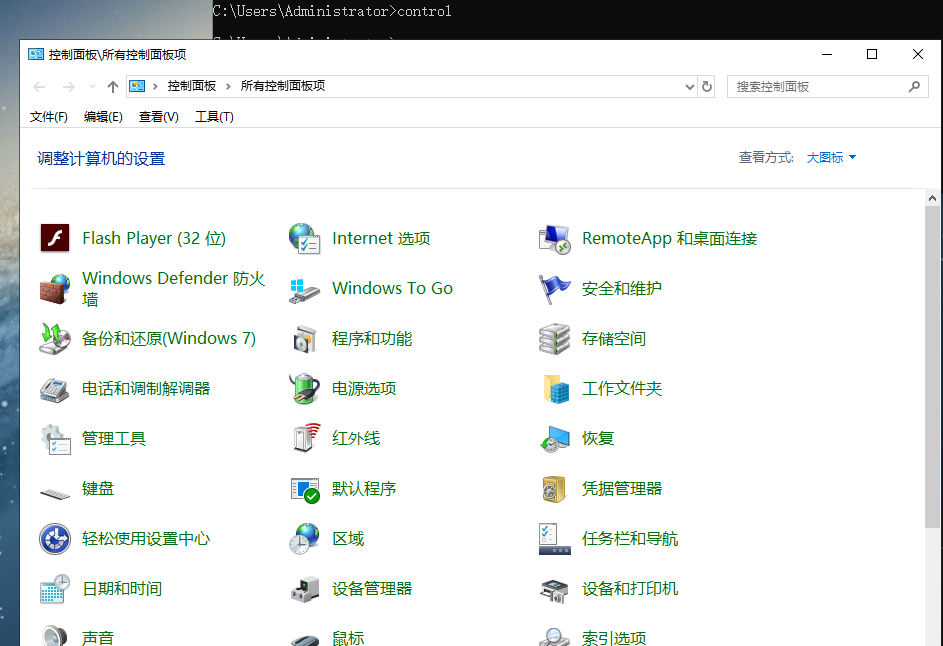Open the 备份和还原(Windows 7) icon

tap(55, 339)
